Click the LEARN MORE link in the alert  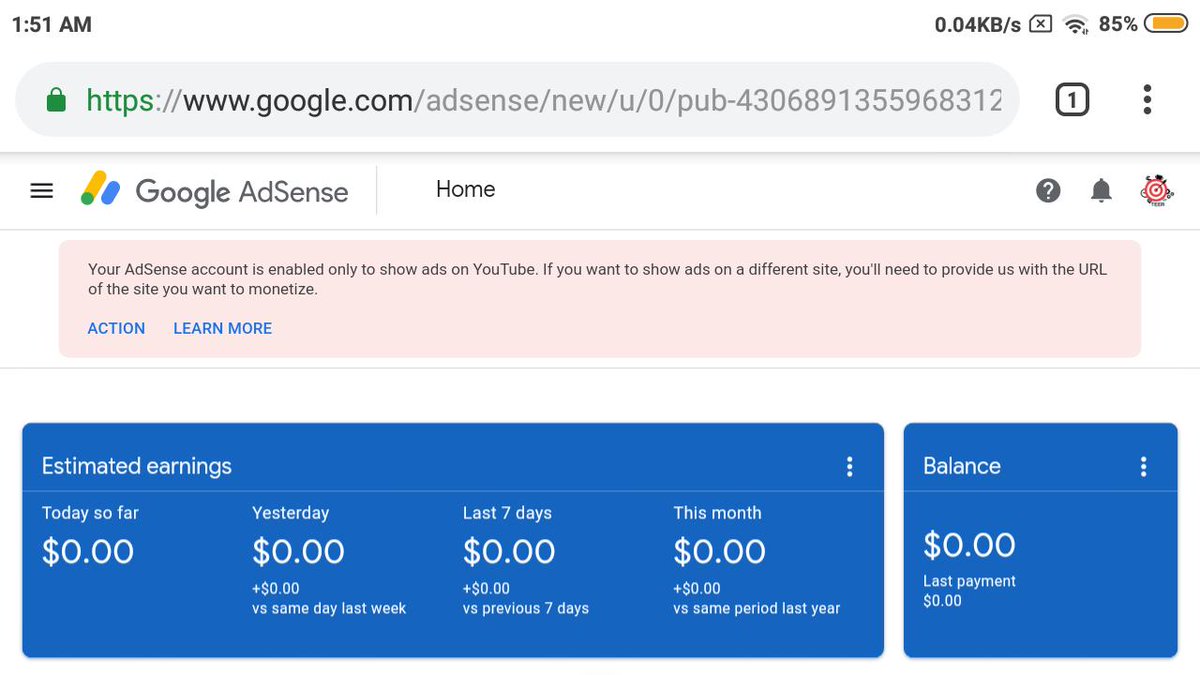click(222, 328)
